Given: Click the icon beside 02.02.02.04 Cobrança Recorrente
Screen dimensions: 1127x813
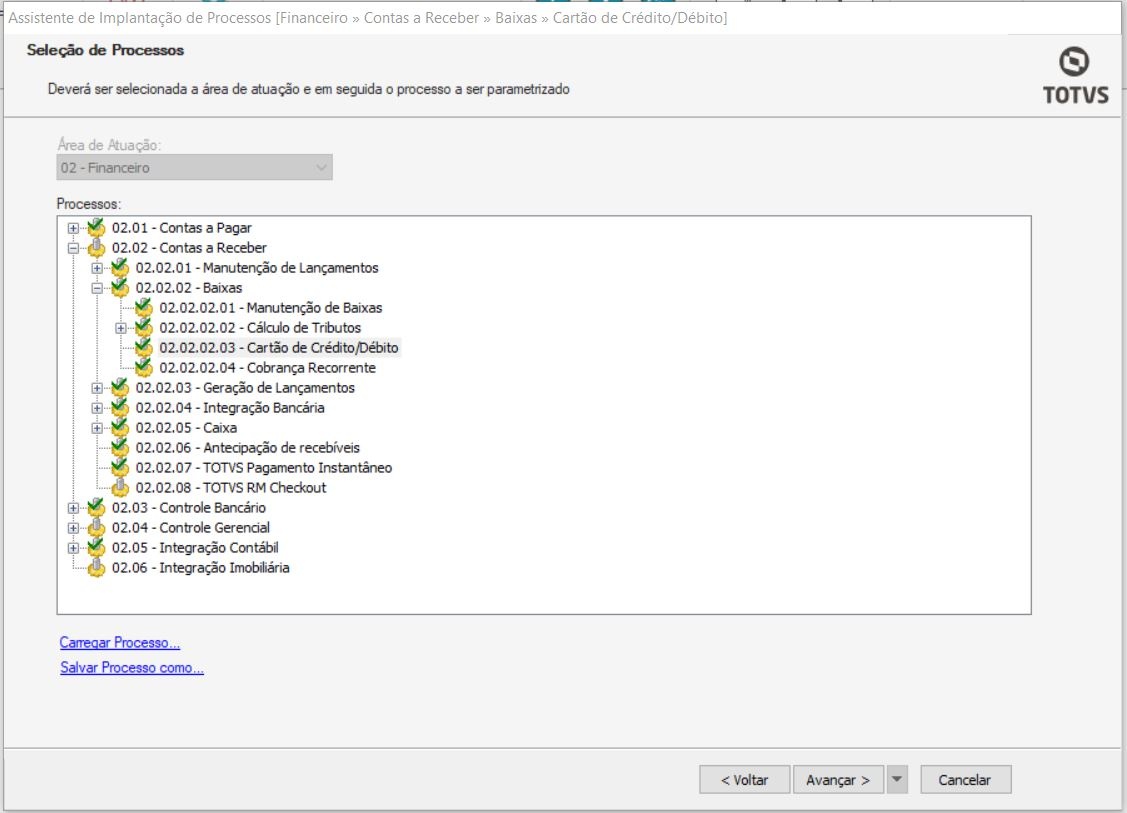Looking at the screenshot, I should click(144, 368).
